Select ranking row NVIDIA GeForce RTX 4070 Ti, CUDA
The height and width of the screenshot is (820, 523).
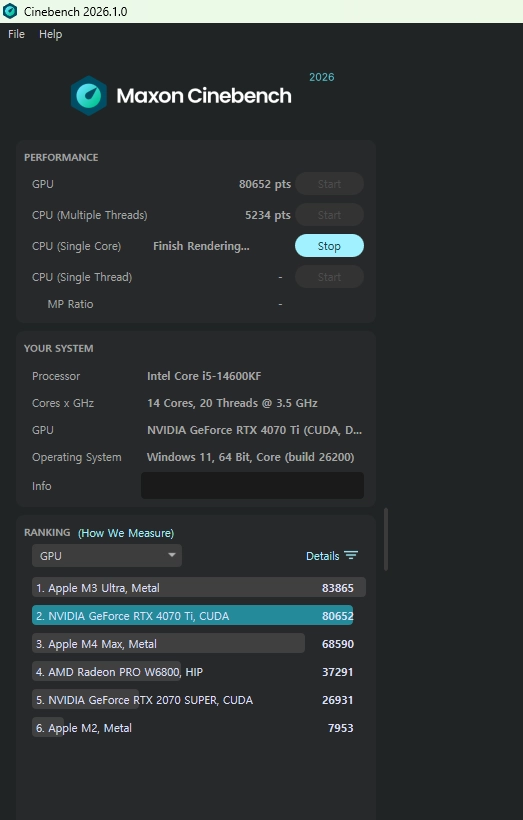(192, 616)
